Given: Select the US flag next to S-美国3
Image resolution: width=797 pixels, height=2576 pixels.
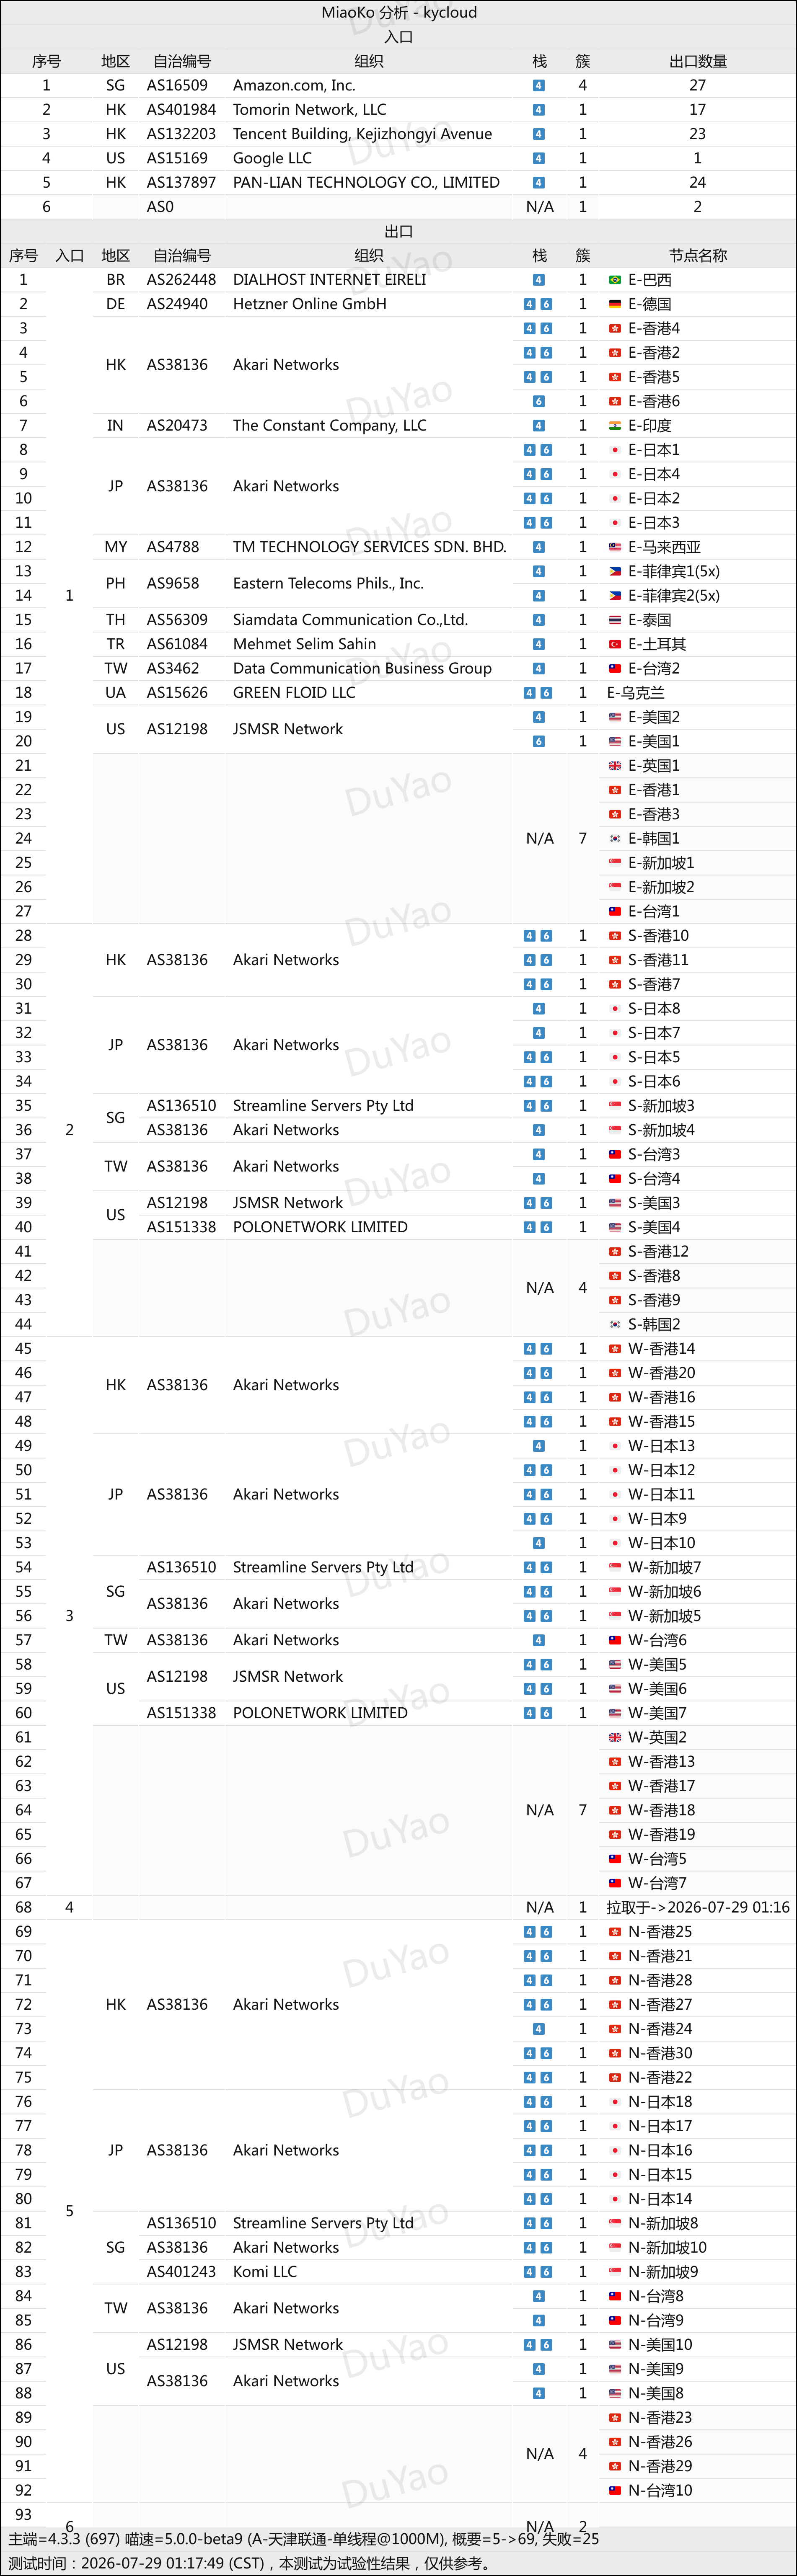Looking at the screenshot, I should coord(615,1203).
